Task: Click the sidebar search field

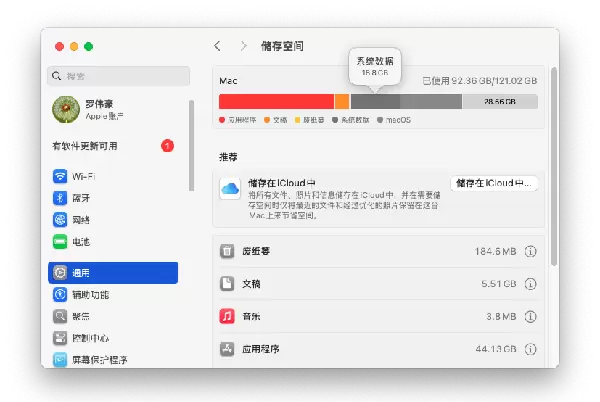Action: 118,76
